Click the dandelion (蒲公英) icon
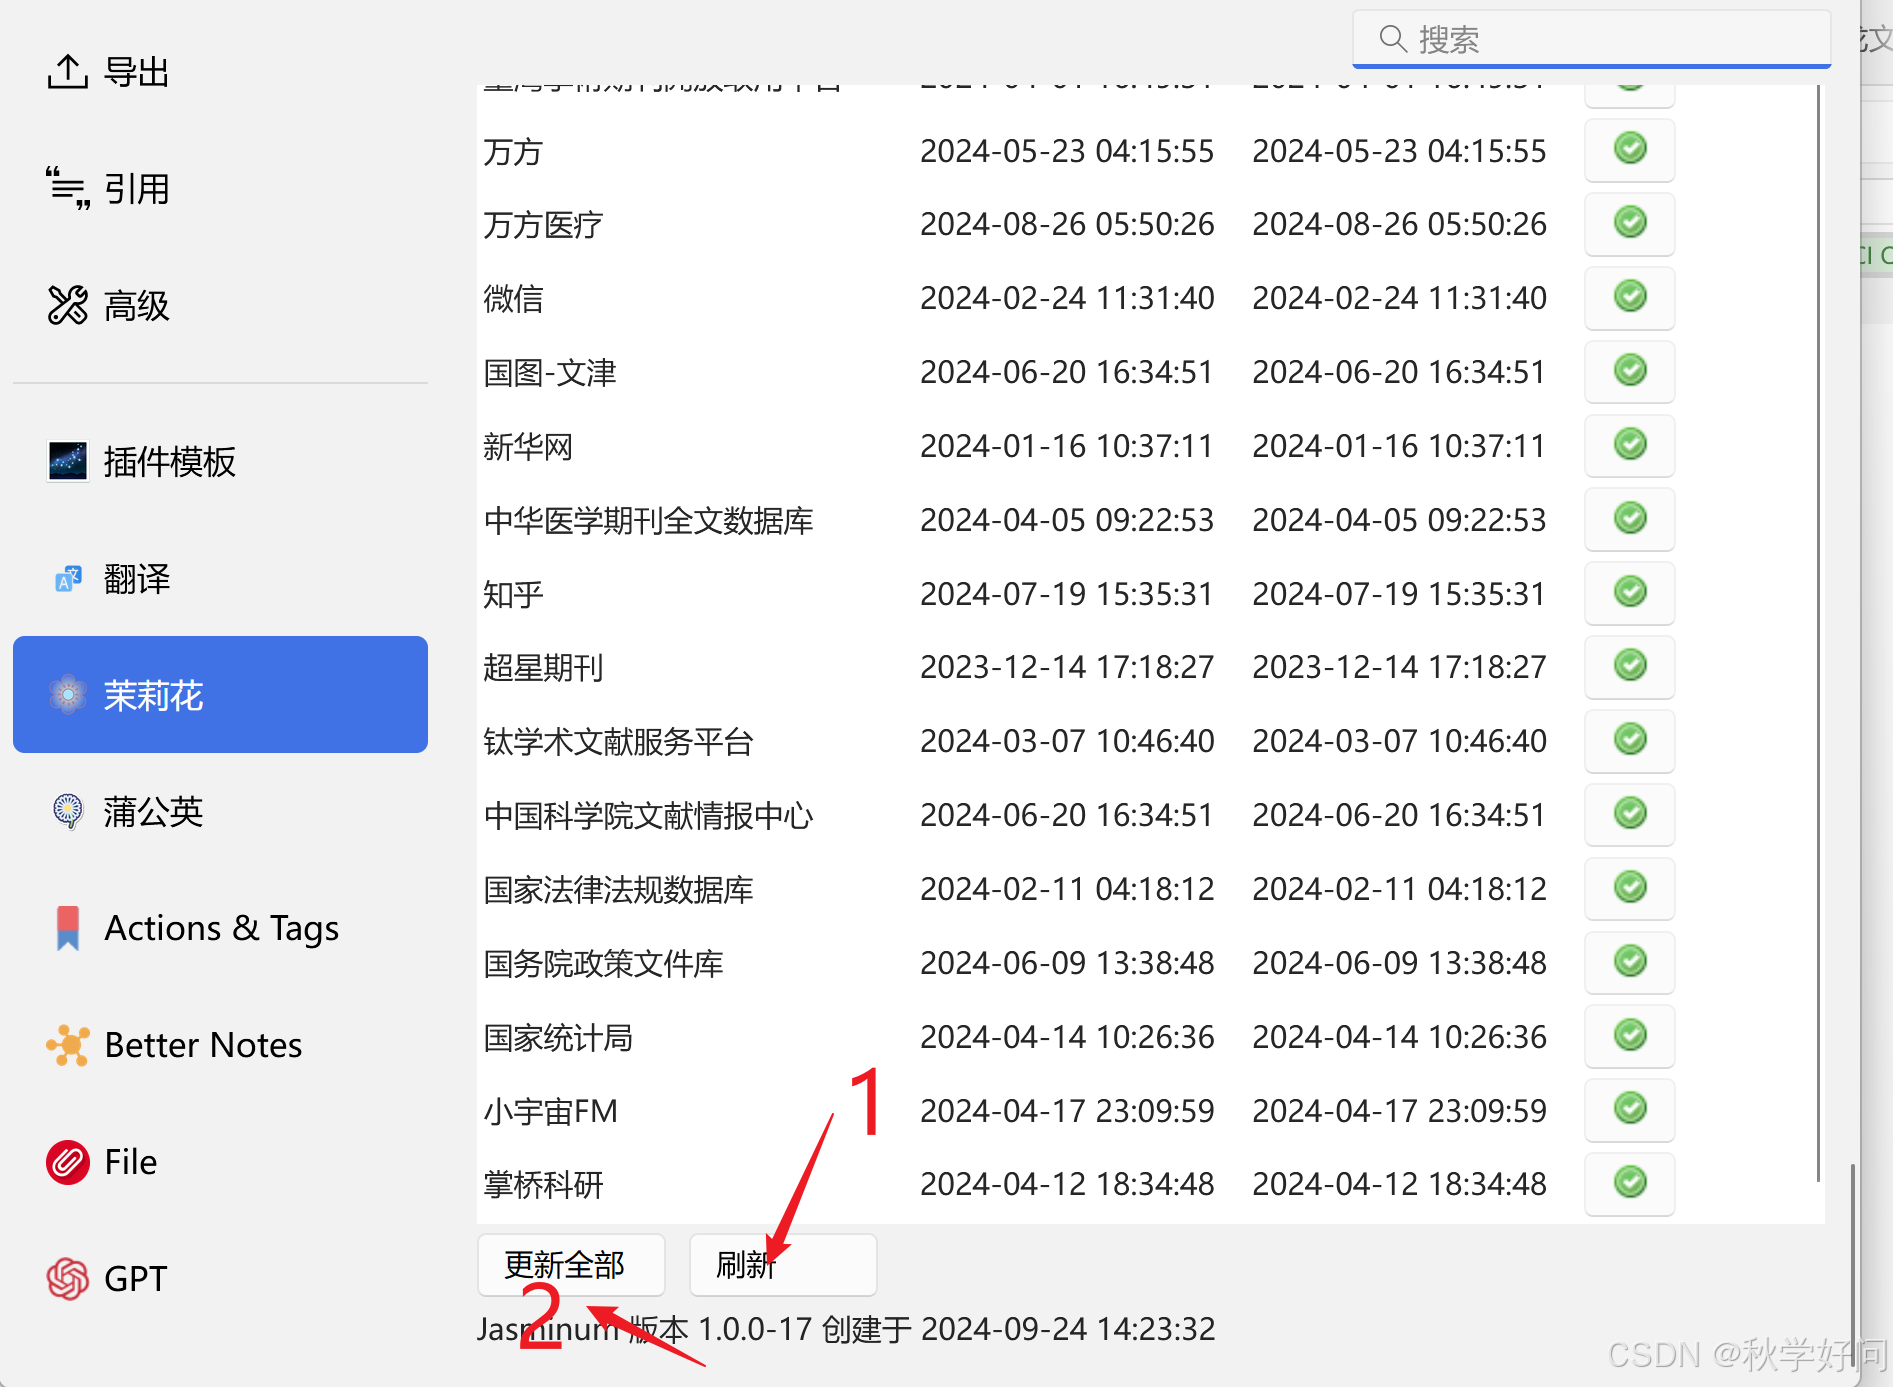Screen dimensions: 1893x1387 click(67, 811)
